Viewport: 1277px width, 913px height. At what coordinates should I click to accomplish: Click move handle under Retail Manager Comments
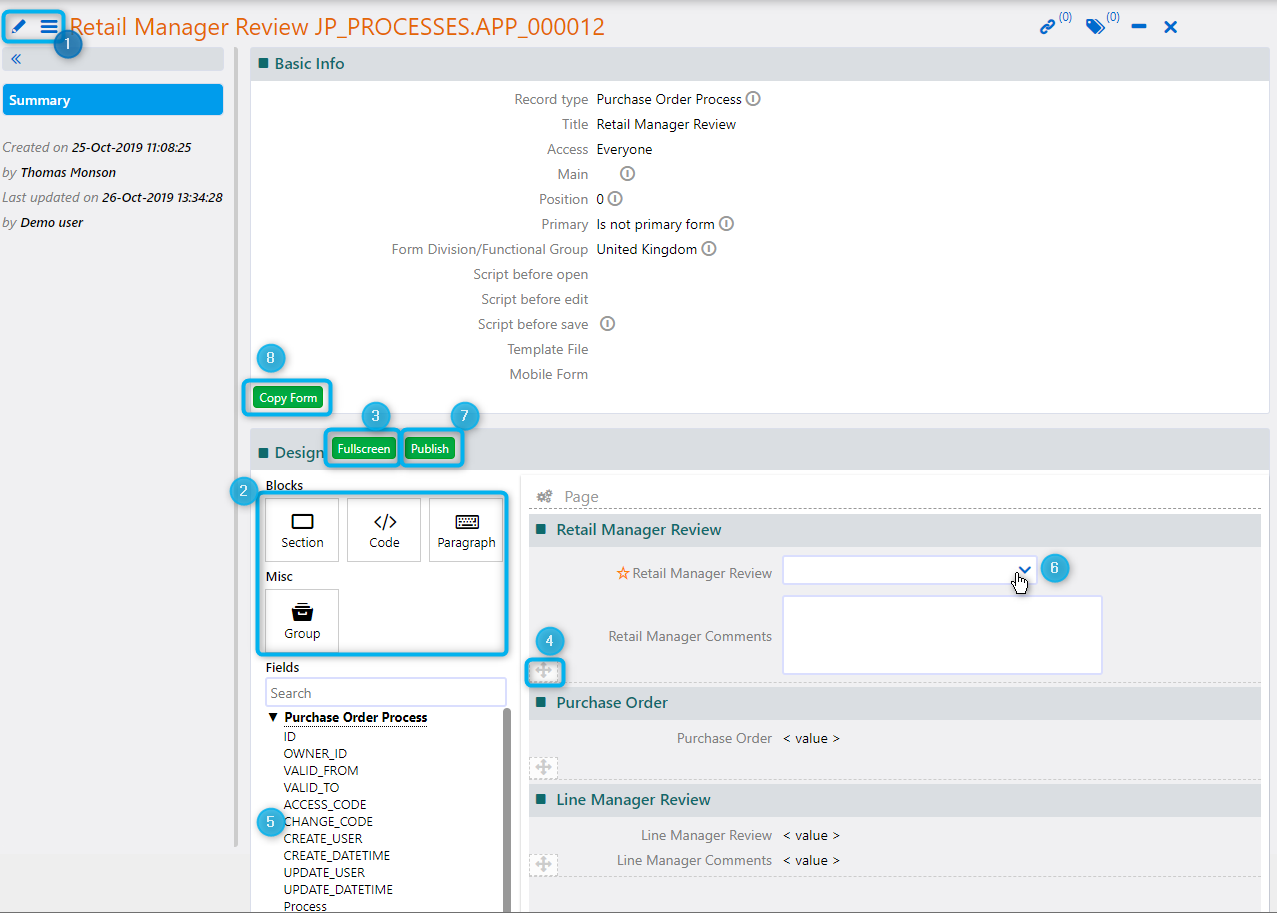click(x=544, y=671)
